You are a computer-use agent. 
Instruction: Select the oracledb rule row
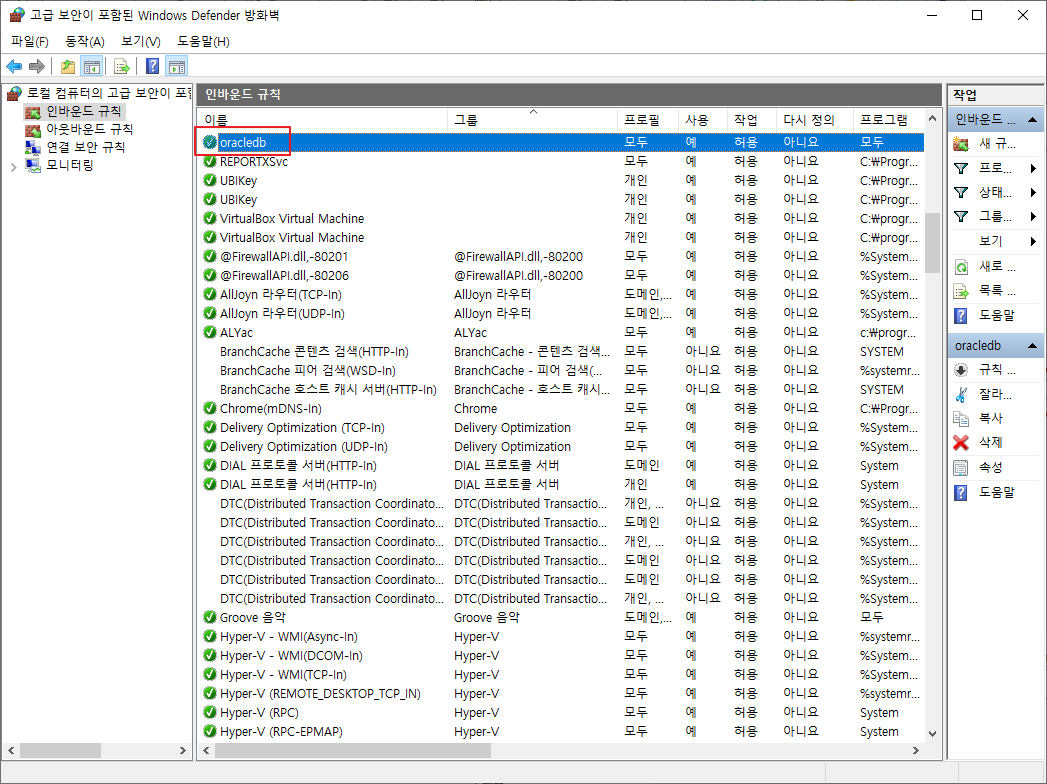(561, 142)
